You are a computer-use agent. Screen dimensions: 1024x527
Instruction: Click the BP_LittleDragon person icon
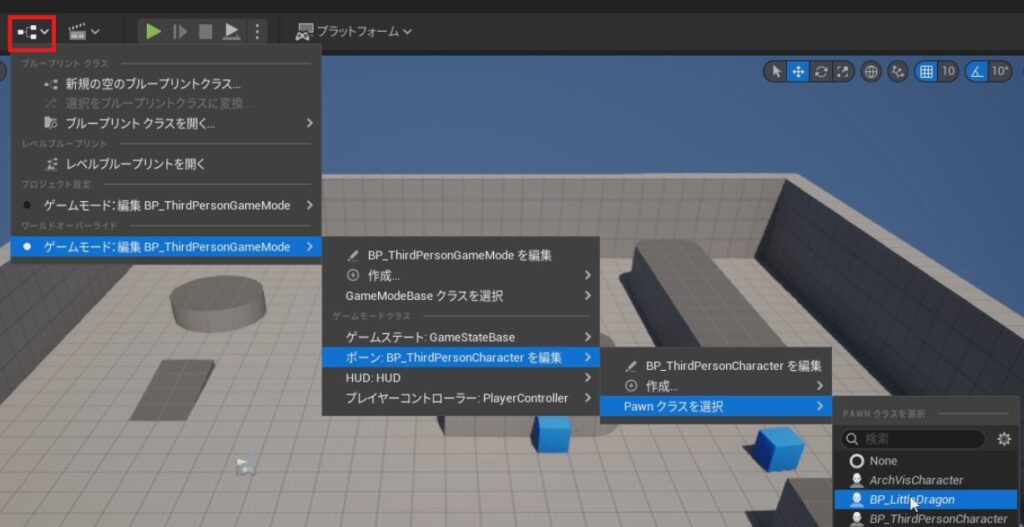(x=856, y=500)
